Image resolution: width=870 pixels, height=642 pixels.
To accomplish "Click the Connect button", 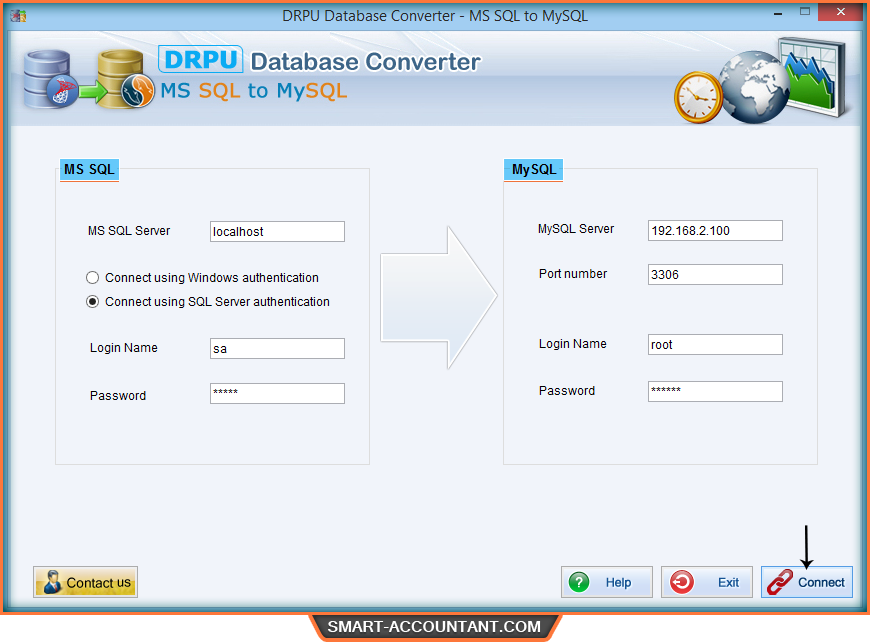I will [x=806, y=582].
